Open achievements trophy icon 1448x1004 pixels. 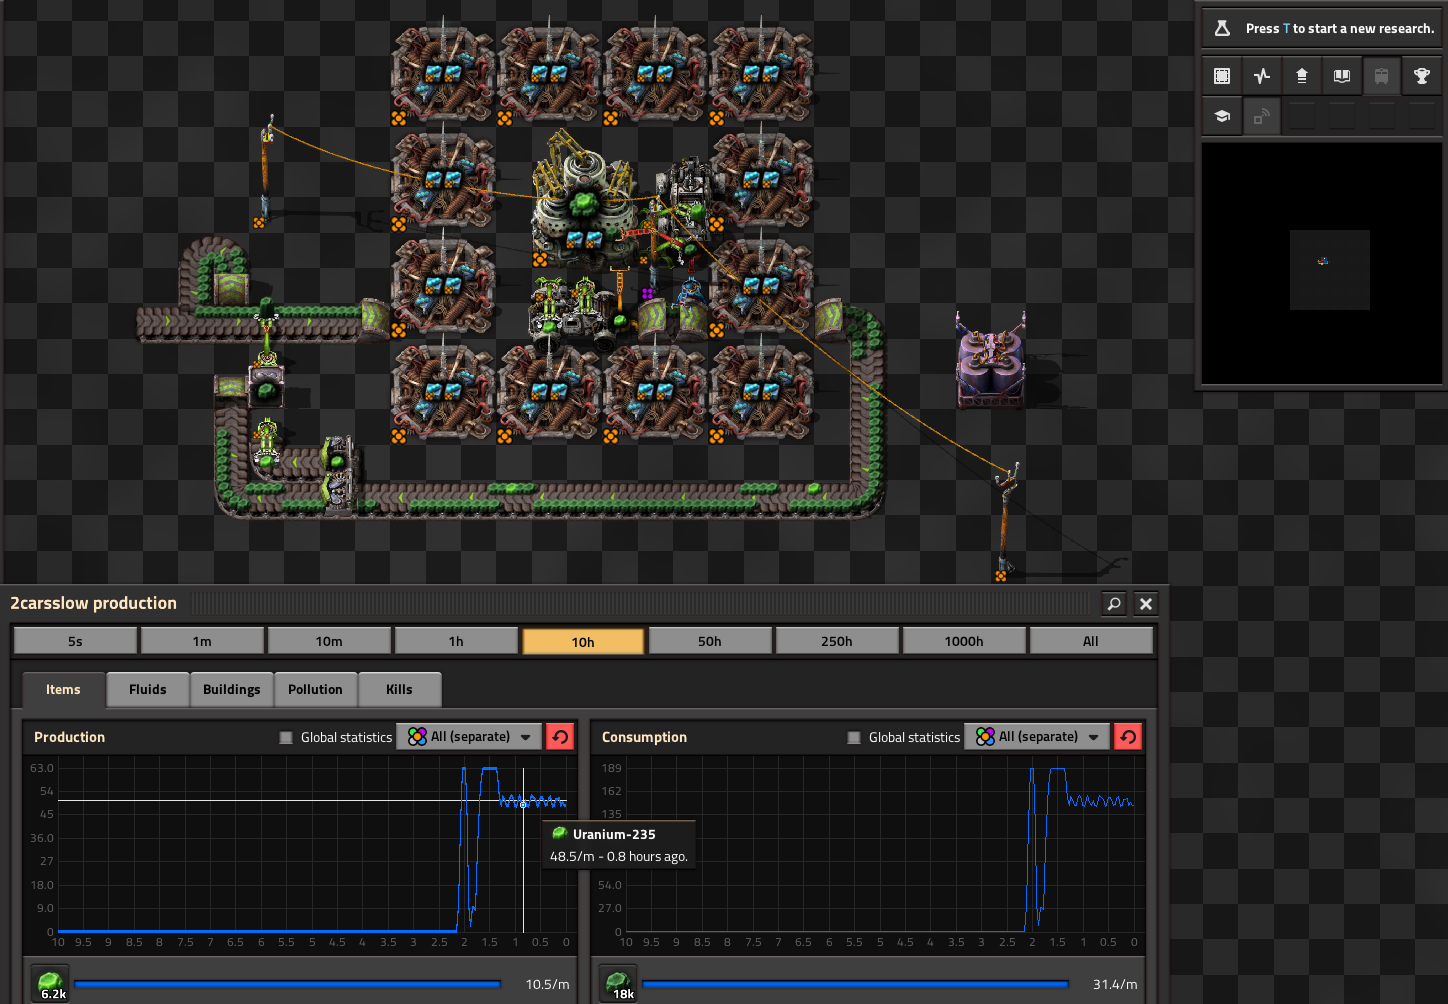point(1421,76)
